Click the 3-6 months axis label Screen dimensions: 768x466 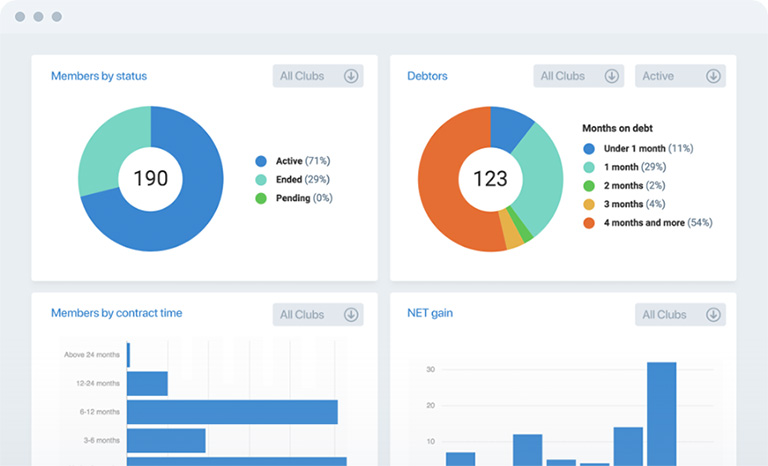(101, 441)
